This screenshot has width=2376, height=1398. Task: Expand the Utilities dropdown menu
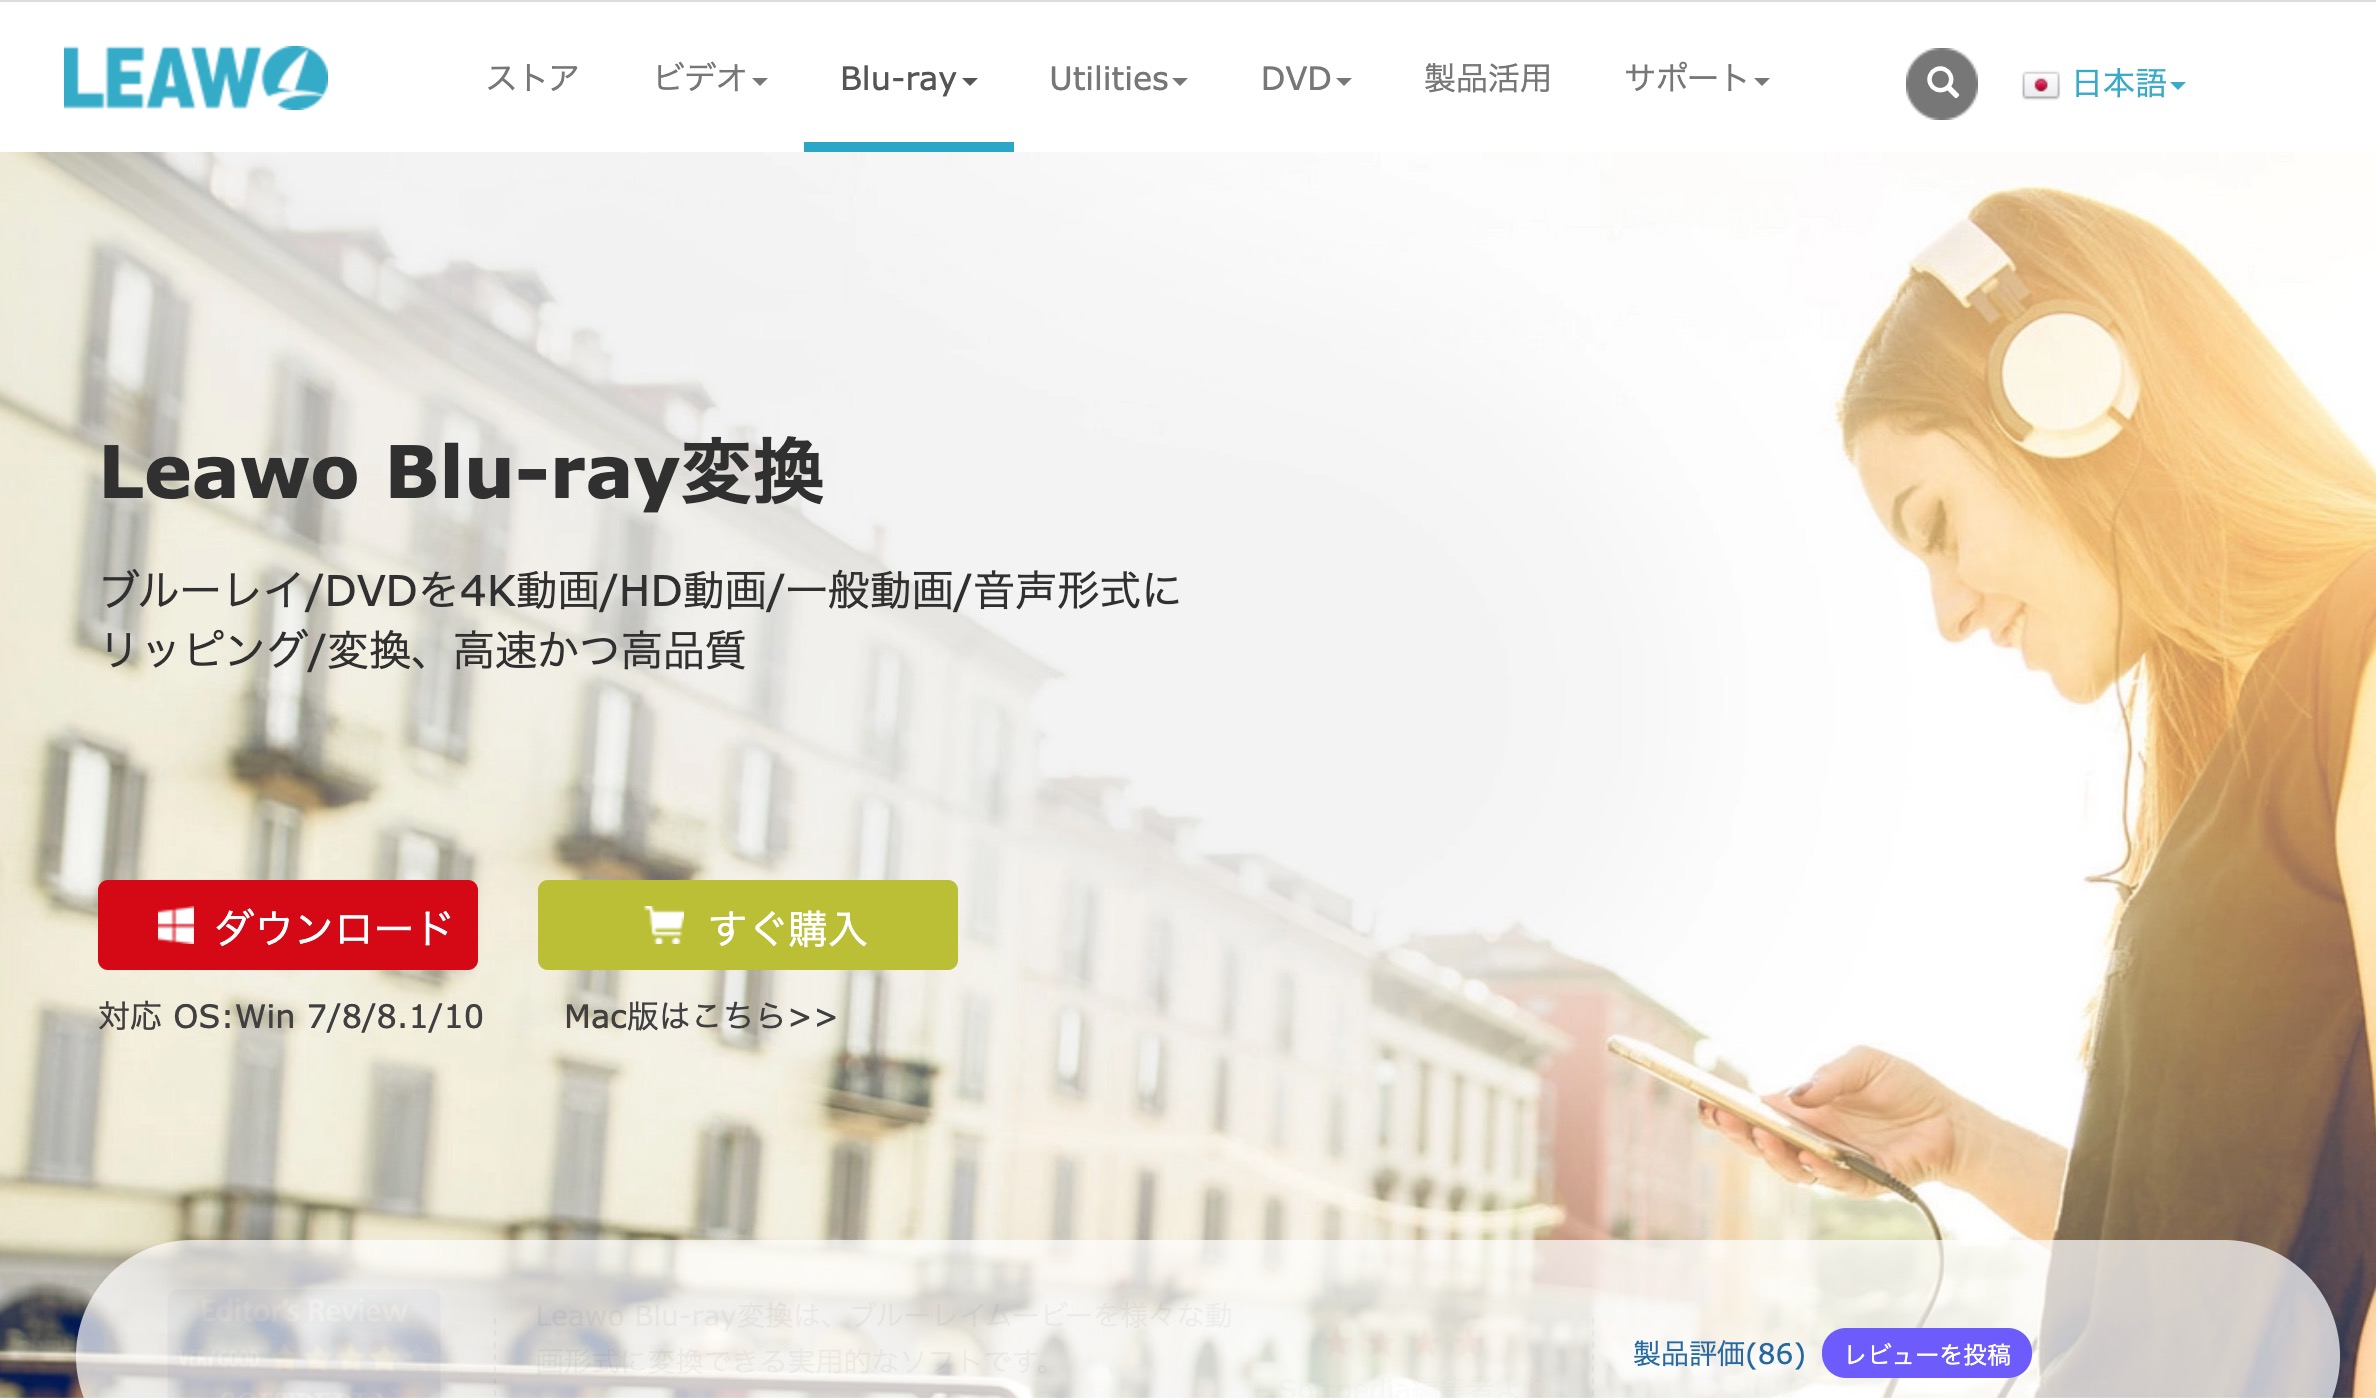coord(1118,78)
